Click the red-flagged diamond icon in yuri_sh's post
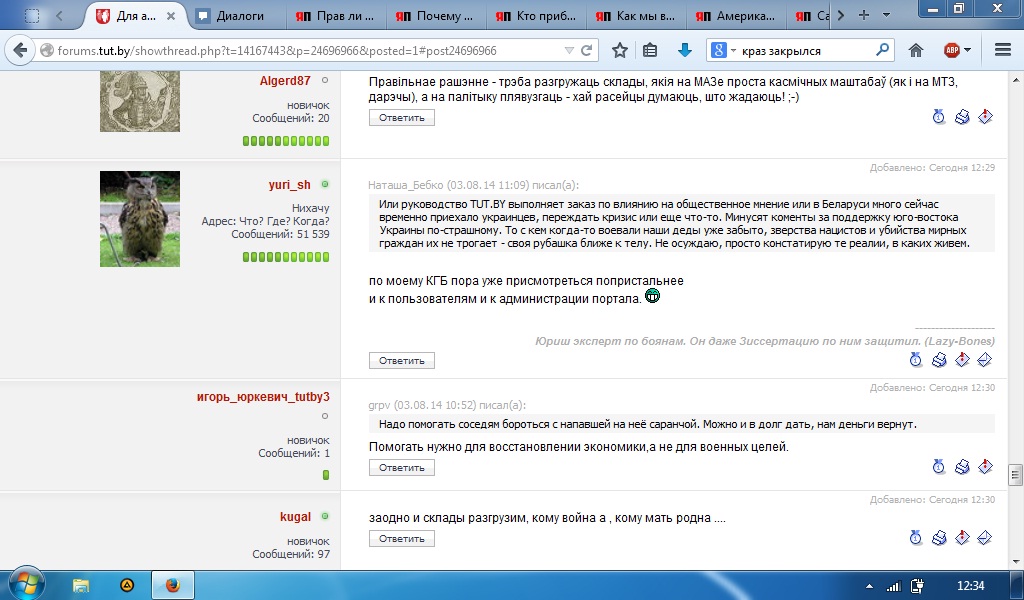 click(x=962, y=359)
